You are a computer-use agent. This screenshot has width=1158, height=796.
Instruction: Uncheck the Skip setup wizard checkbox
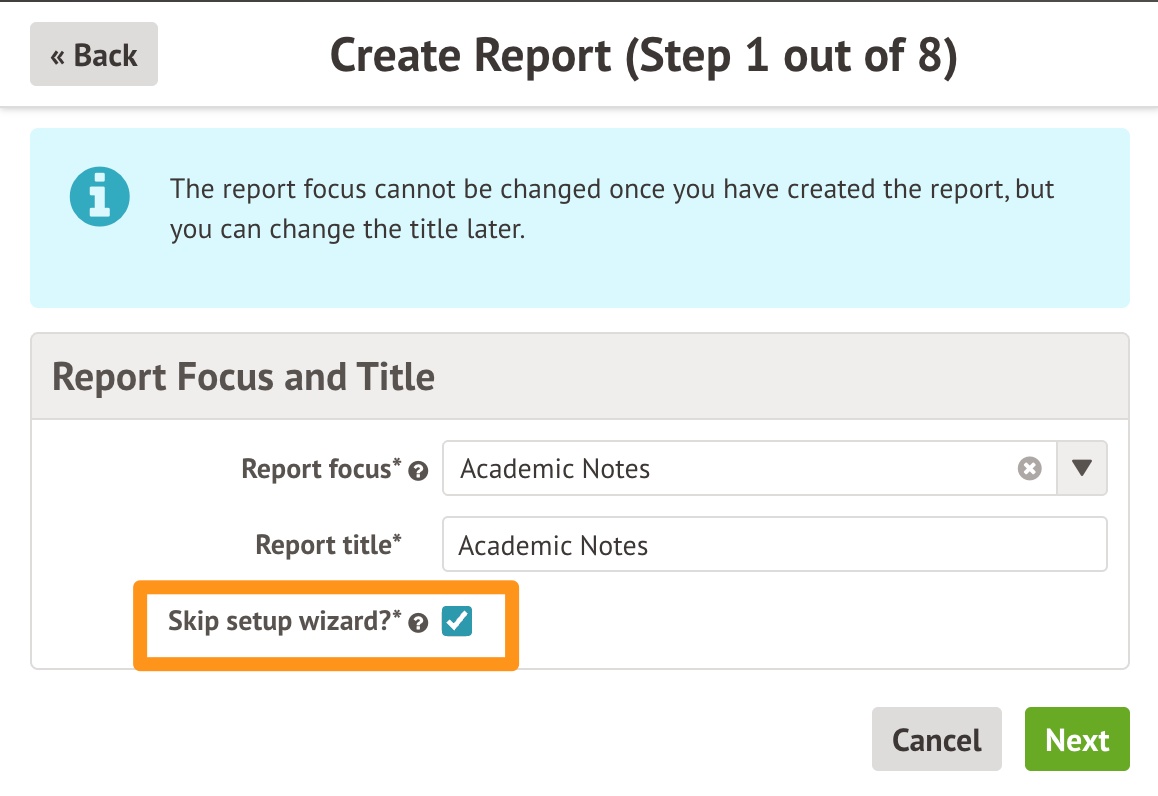coord(457,622)
